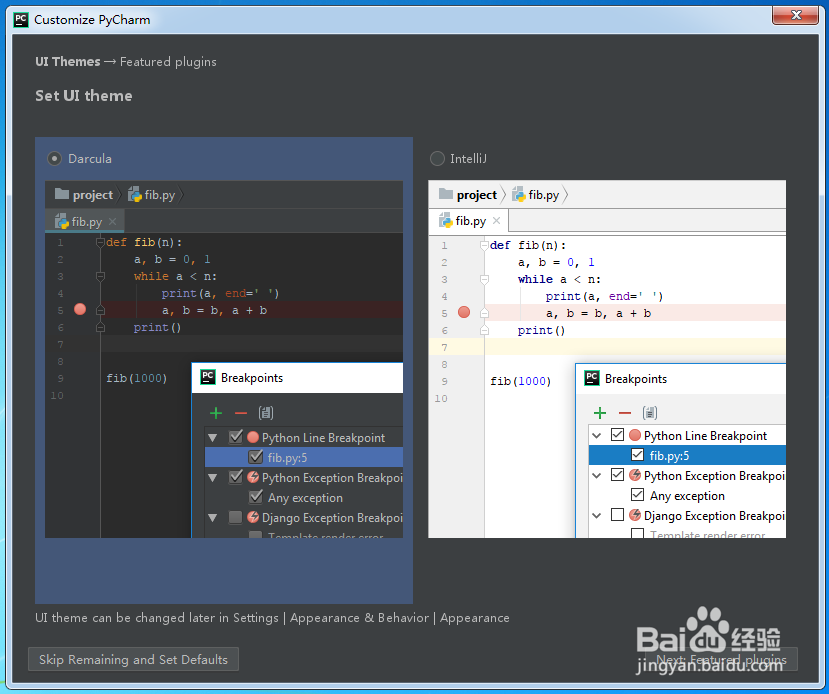829x694 pixels.
Task: Toggle Any exception checkbox in Darcula preview
Action: tap(256, 497)
